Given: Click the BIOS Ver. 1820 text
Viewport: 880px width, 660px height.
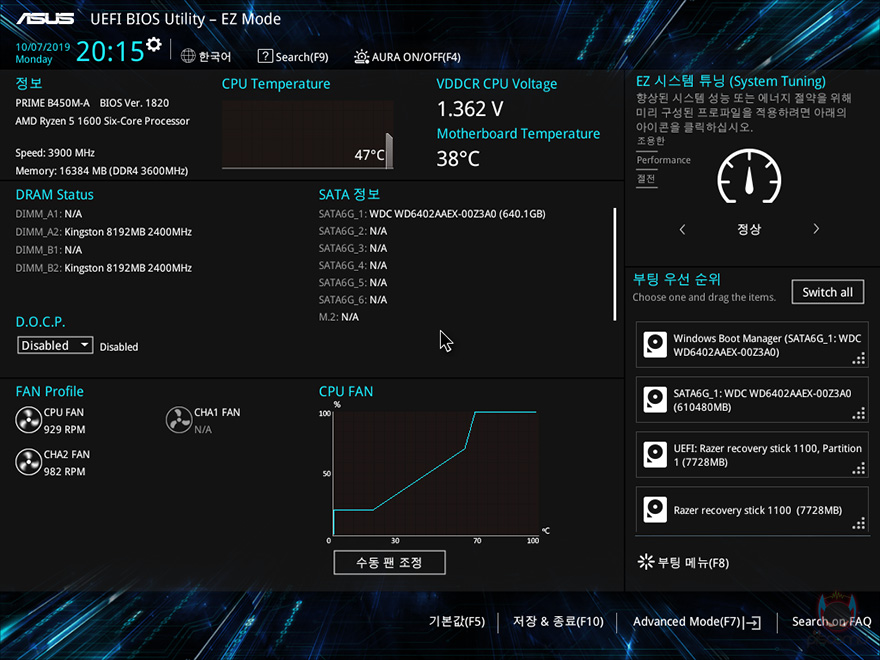Looking at the screenshot, I should click(134, 103).
